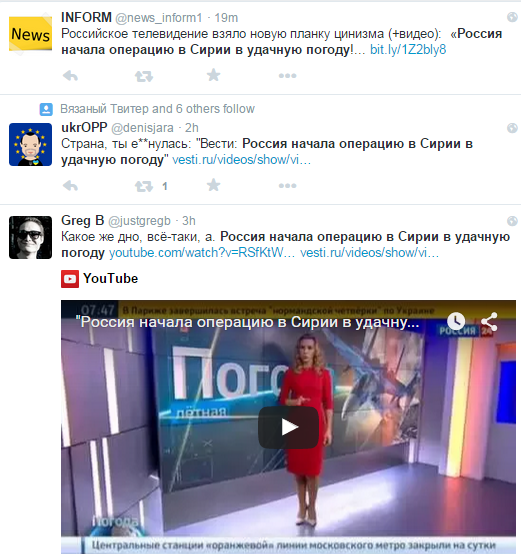Reply to ukrOPP's tweet

click(x=70, y=185)
